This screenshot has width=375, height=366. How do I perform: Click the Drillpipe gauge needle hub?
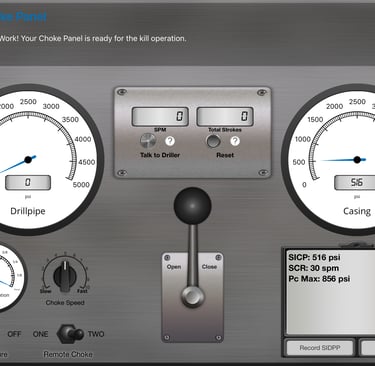pos(28,160)
